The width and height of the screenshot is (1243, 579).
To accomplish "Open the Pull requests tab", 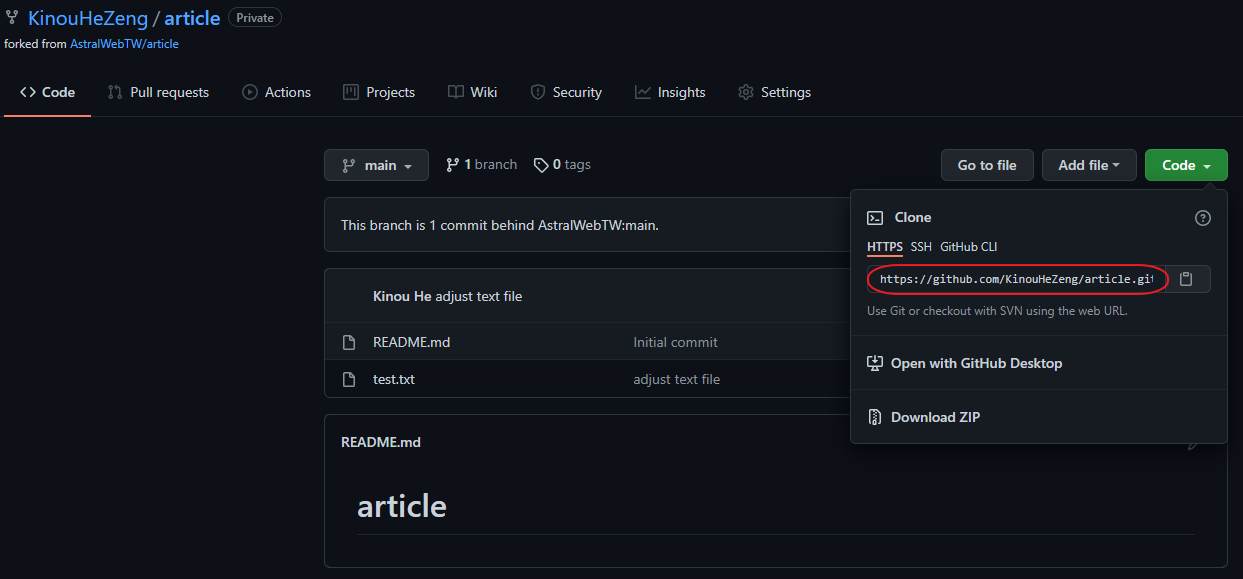I will (x=158, y=92).
